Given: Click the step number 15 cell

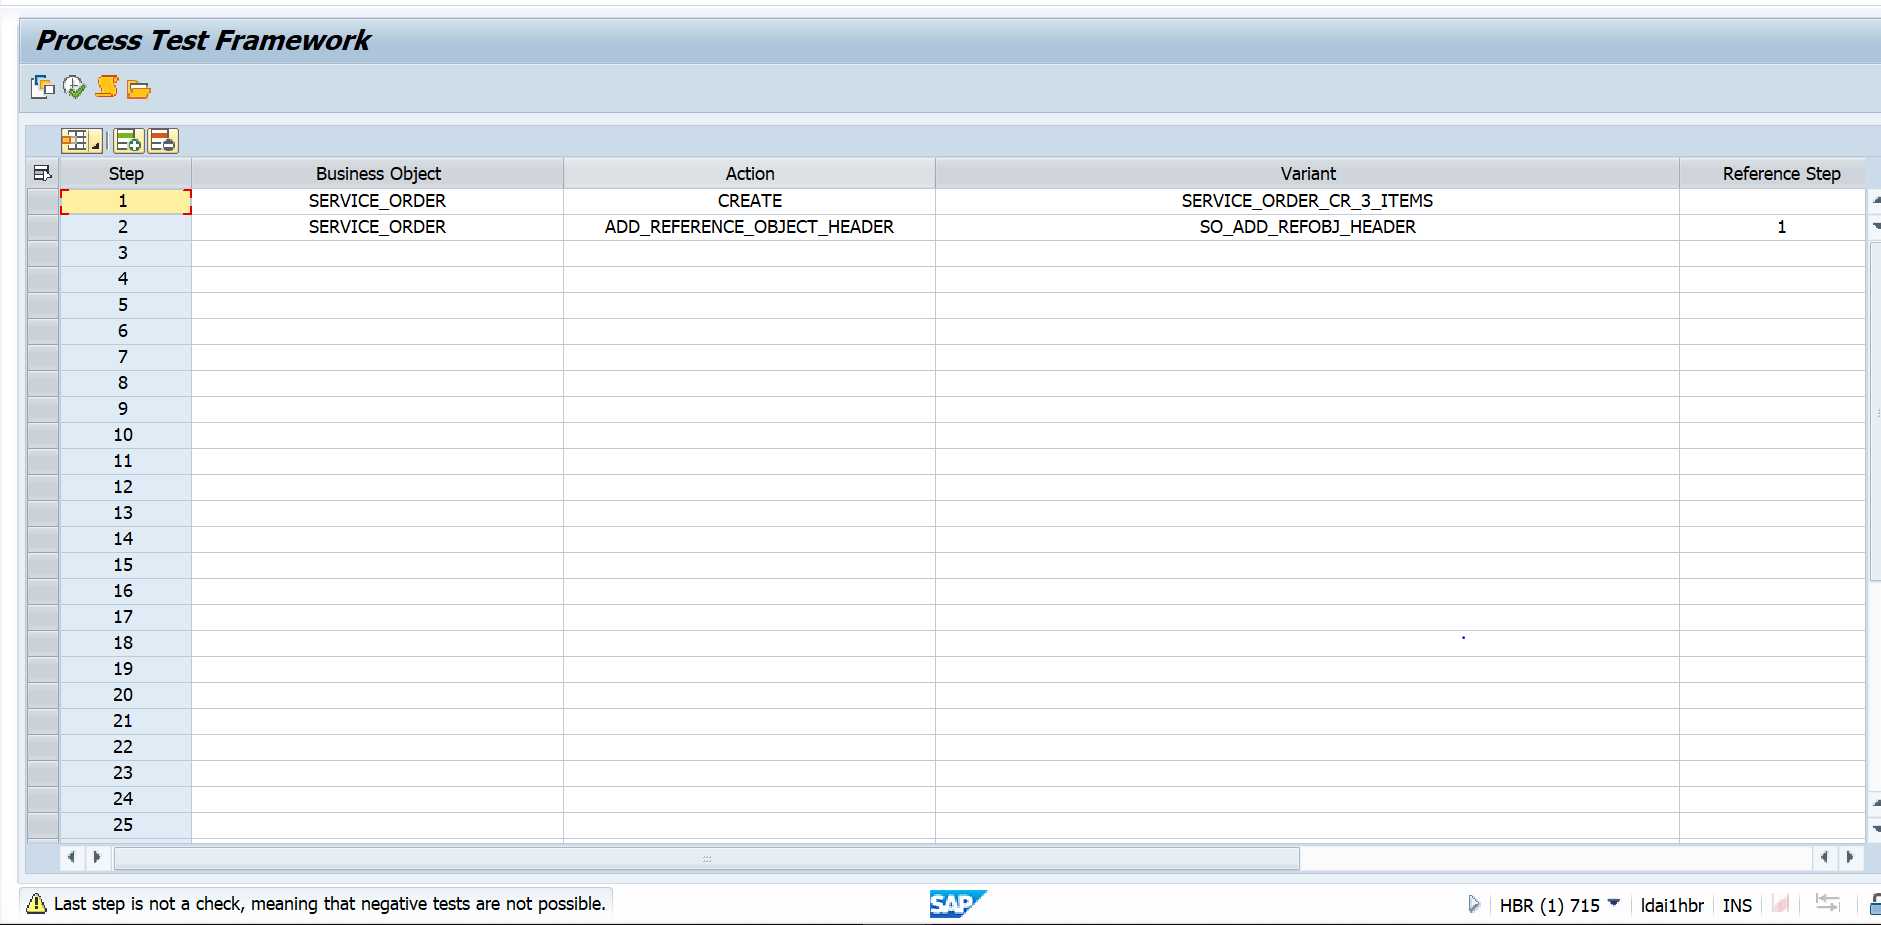Looking at the screenshot, I should point(125,565).
